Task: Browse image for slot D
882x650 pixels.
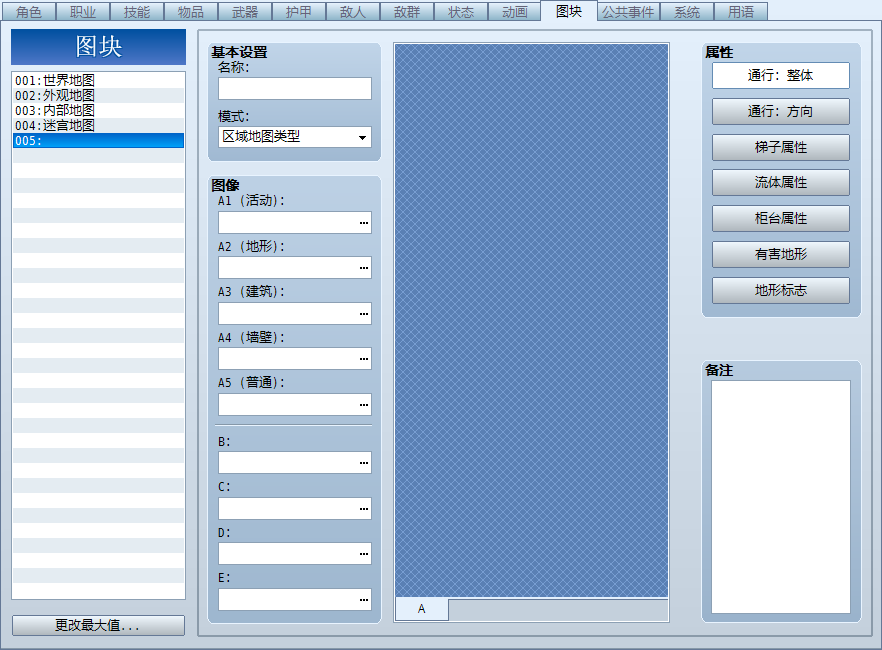Action: coord(364,554)
